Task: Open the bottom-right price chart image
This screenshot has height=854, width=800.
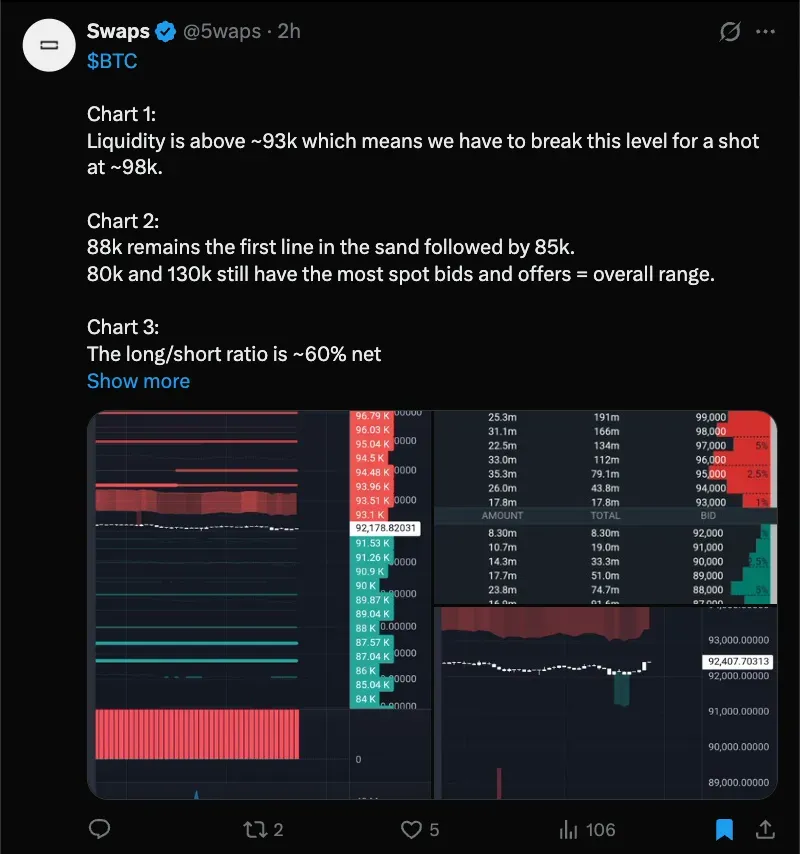Action: [x=605, y=702]
